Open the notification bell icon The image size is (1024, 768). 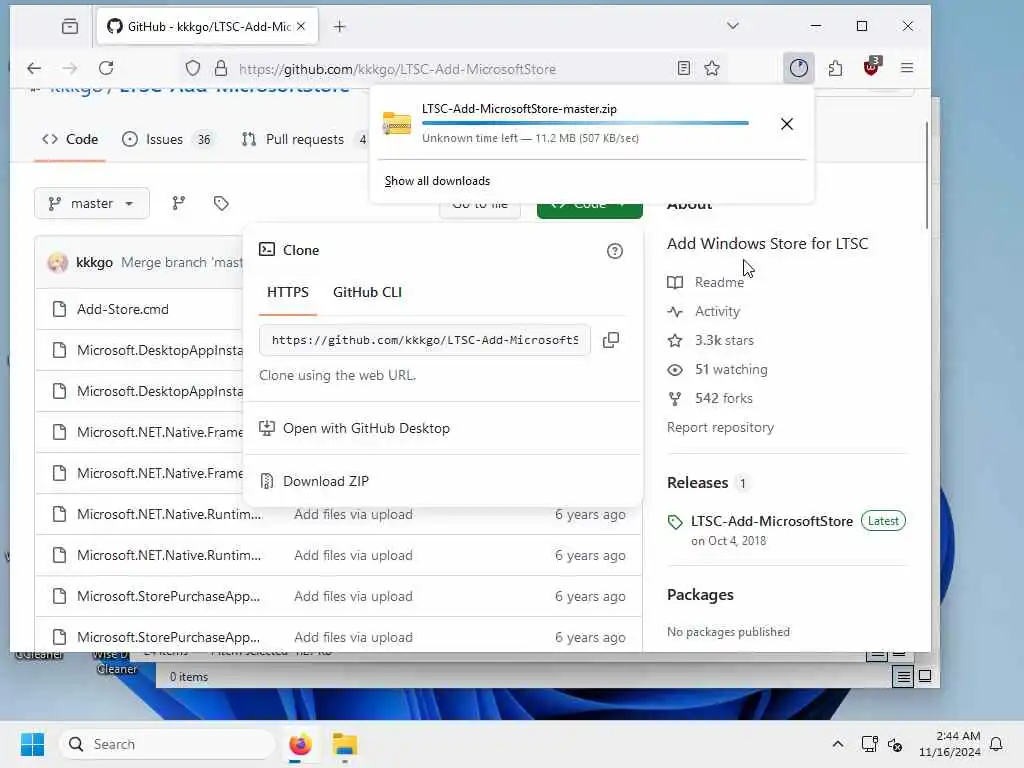pyautogui.click(x=997, y=744)
